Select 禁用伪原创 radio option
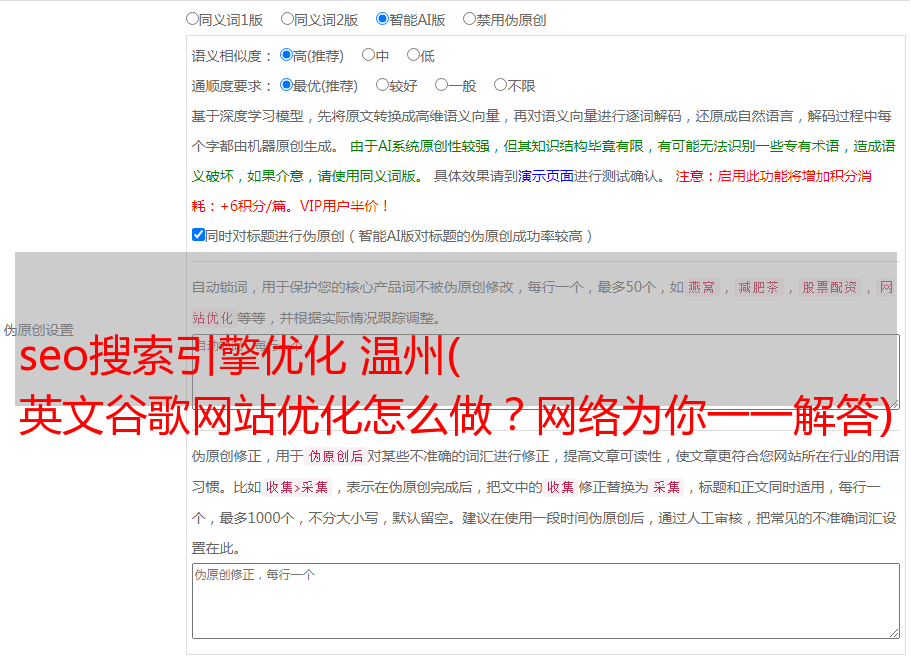The width and height of the screenshot is (911, 658). coord(469,19)
